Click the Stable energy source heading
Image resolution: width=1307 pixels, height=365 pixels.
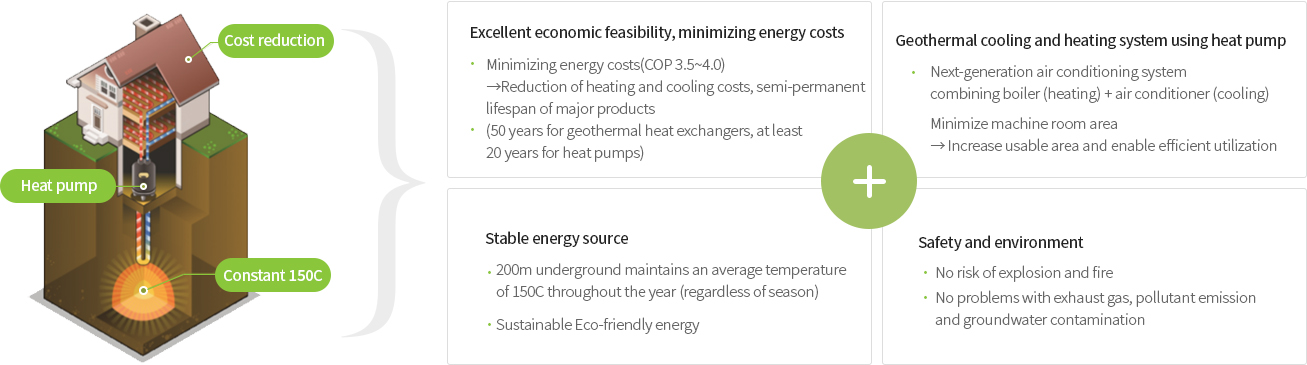(x=557, y=238)
